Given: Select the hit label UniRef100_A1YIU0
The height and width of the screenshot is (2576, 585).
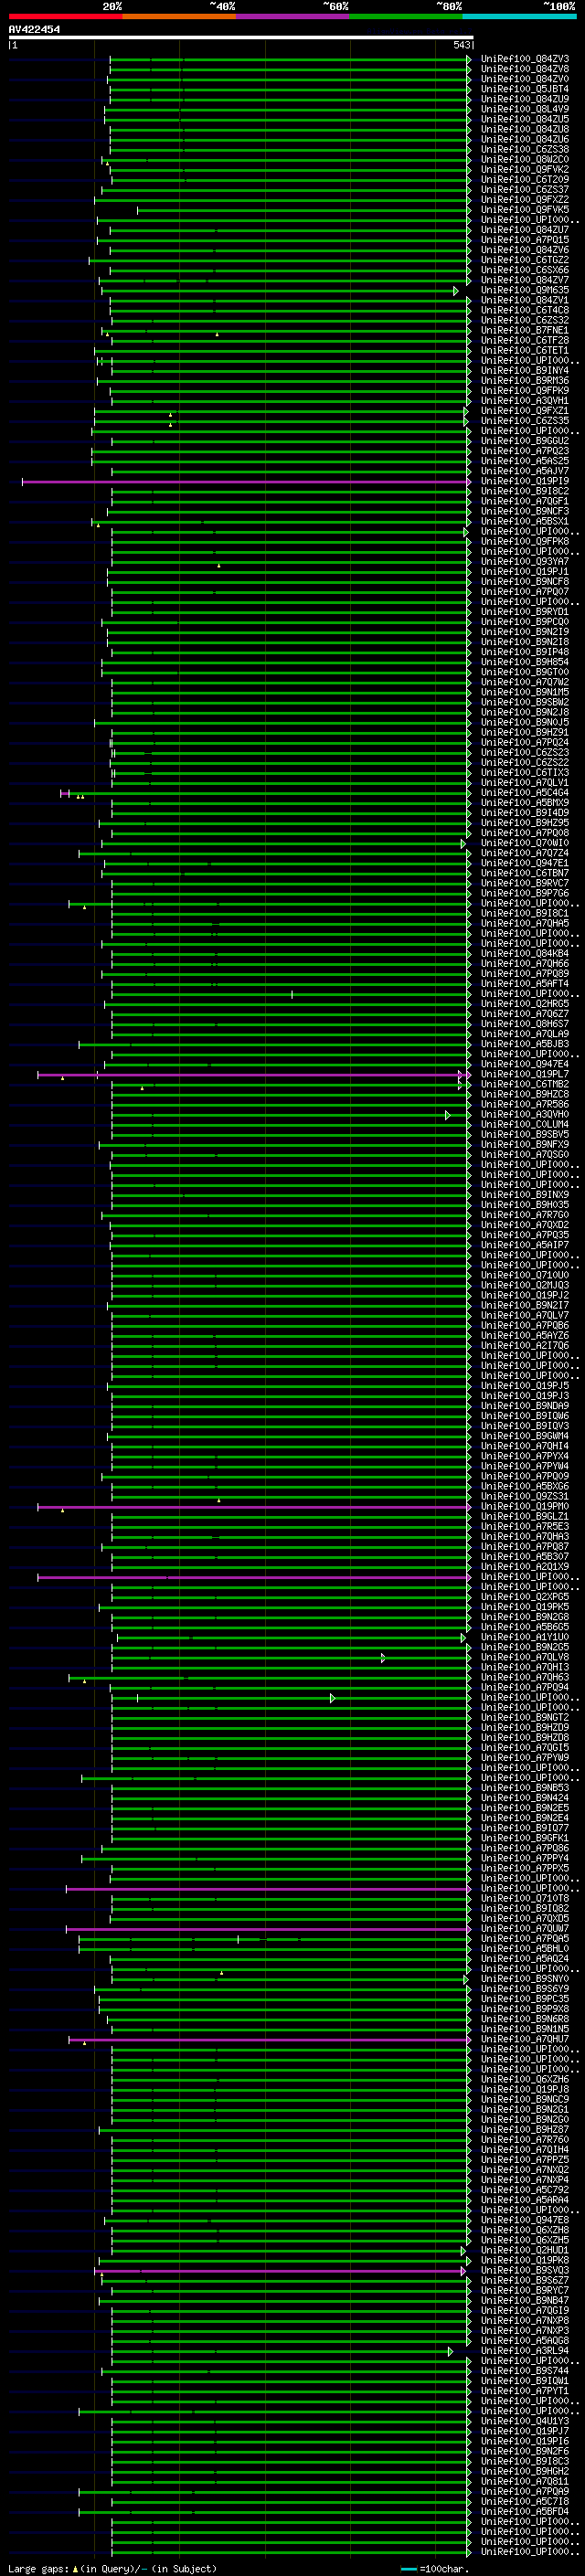Looking at the screenshot, I should pos(525,1637).
